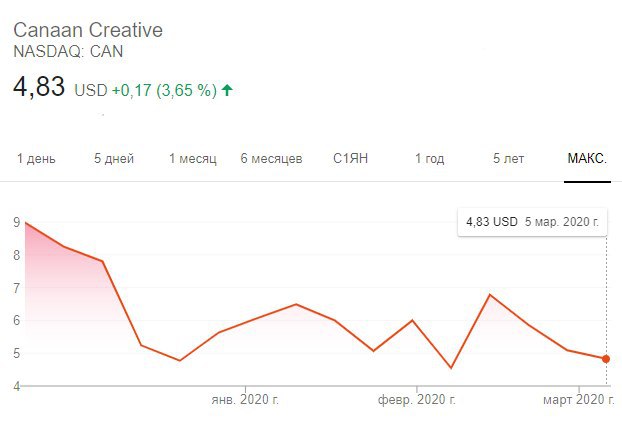Click the 'Canaan Creative' company title
Screen dimensions: 622x422
pos(87,31)
